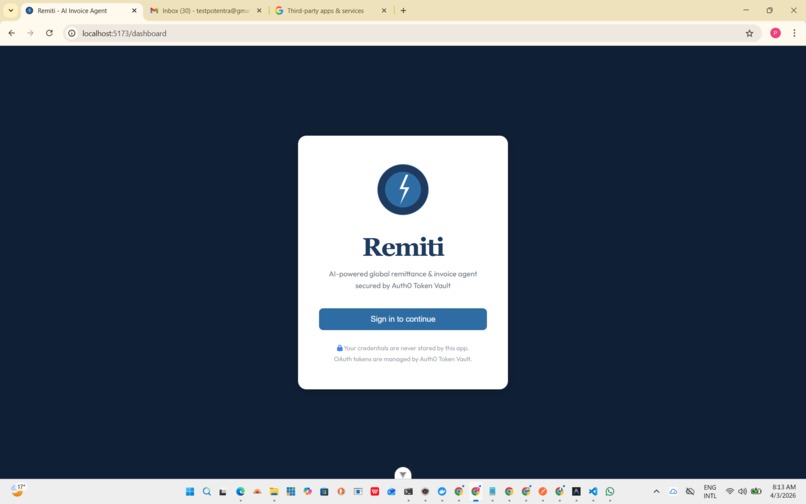
Task: Open Visual Studio Code from the taskbar
Action: point(593,492)
